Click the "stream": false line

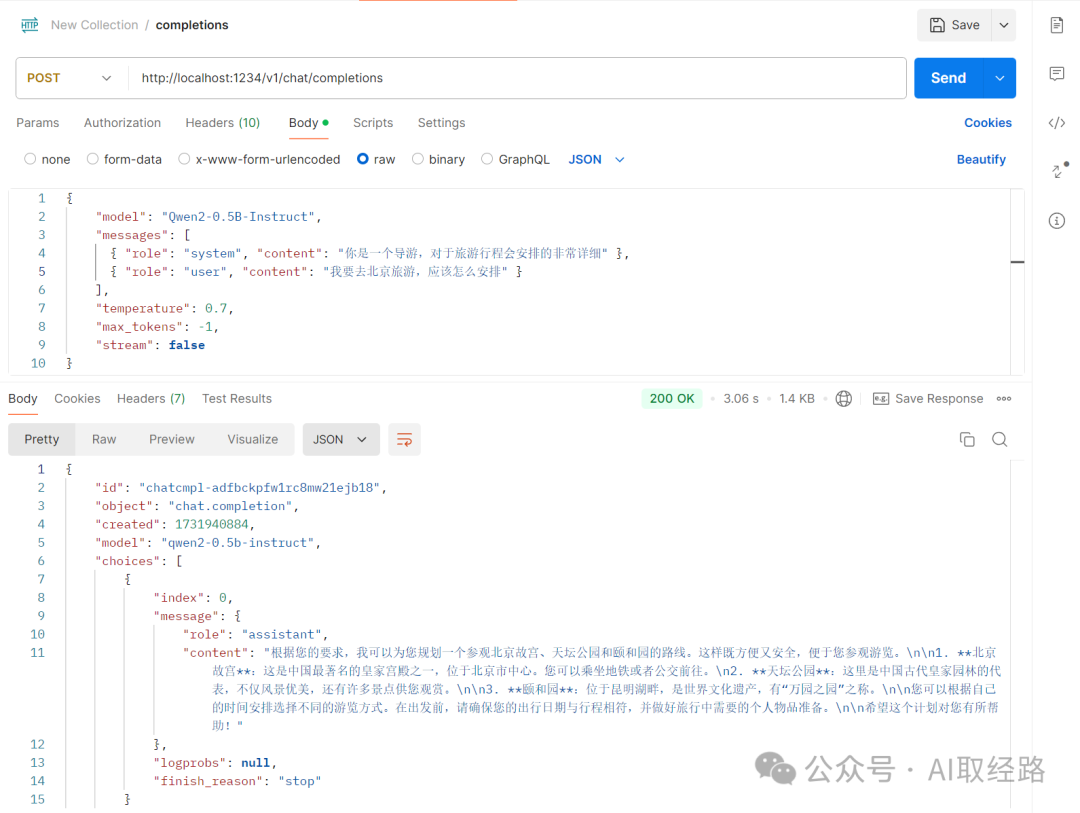(x=150, y=345)
